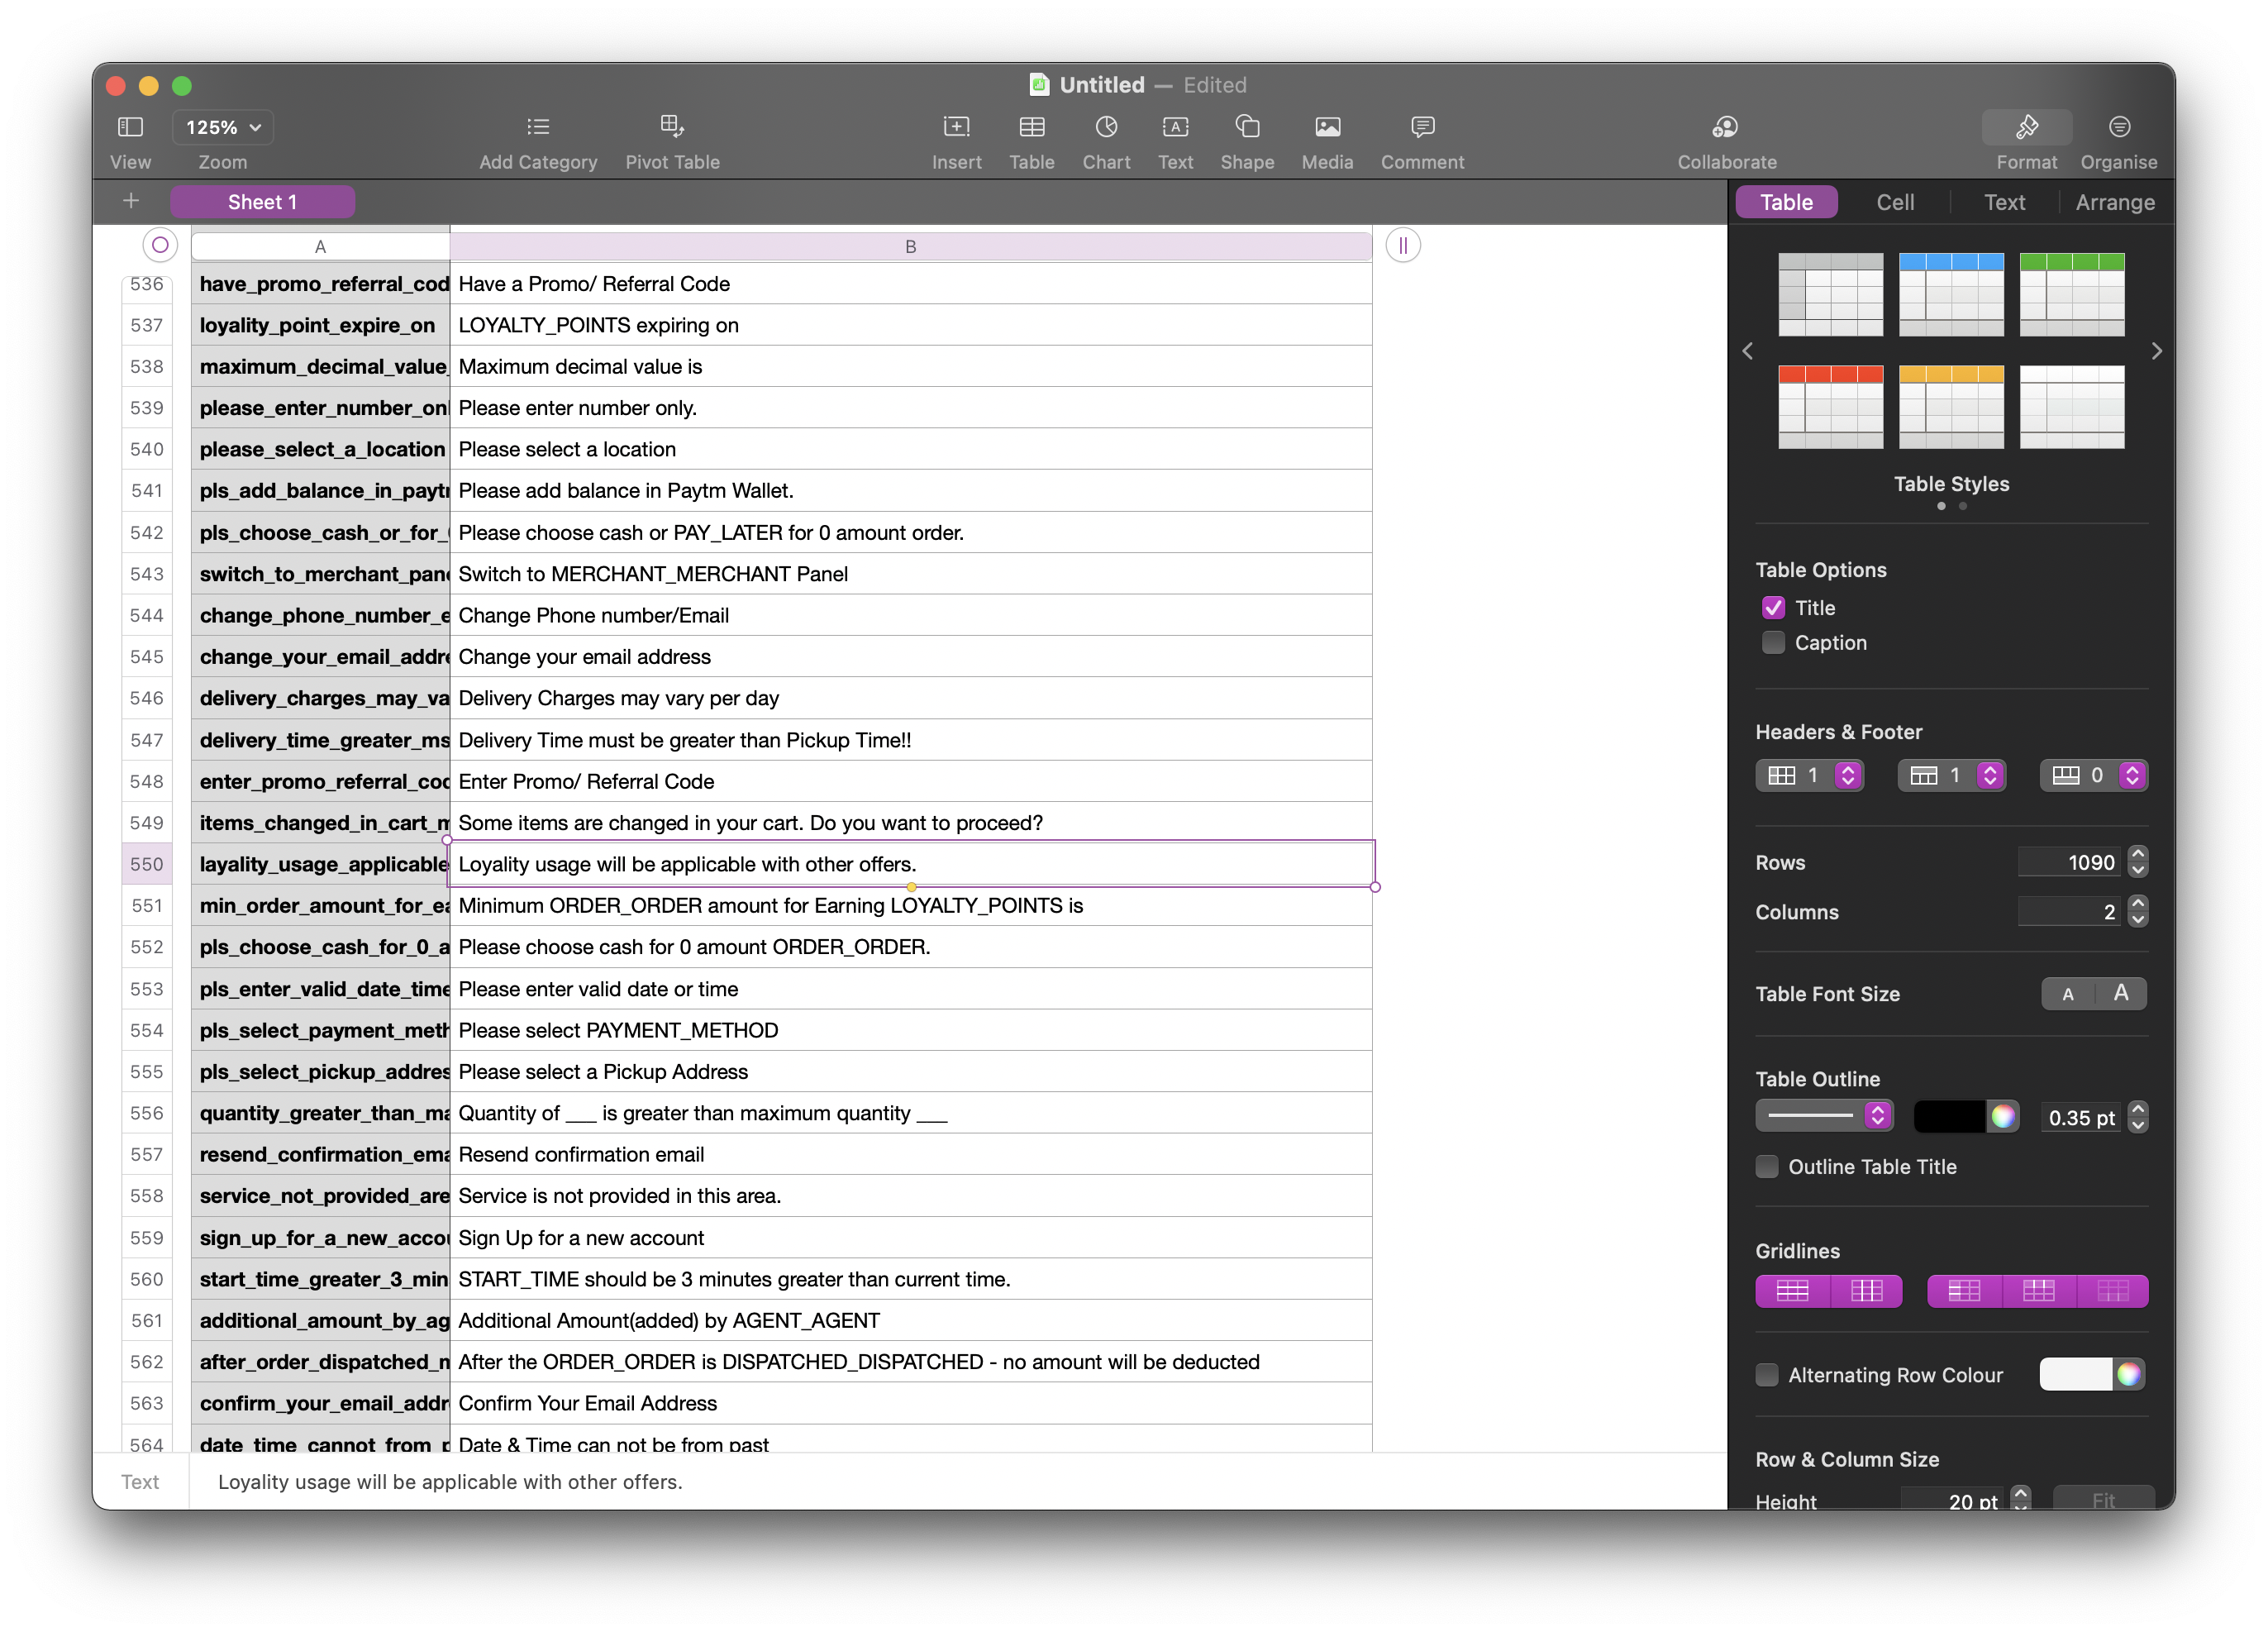The width and height of the screenshot is (2268, 1632).
Task: Open the 125% zoom dropdown
Action: click(224, 127)
